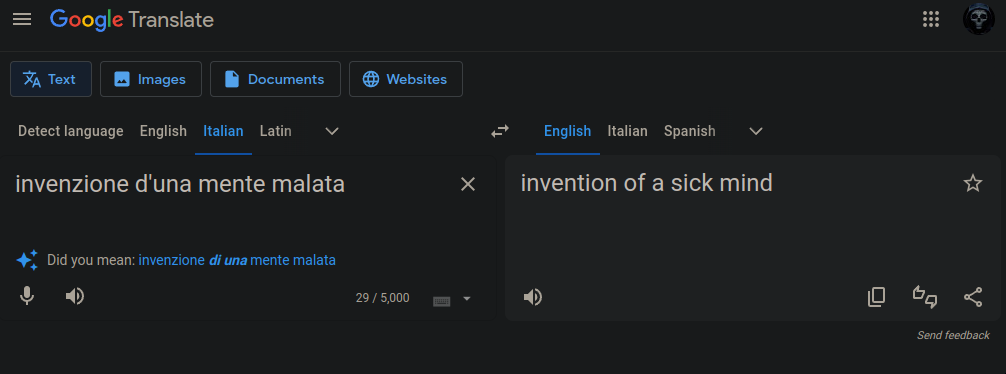Save translation with the star icon
The height and width of the screenshot is (374, 1006).
click(x=973, y=183)
